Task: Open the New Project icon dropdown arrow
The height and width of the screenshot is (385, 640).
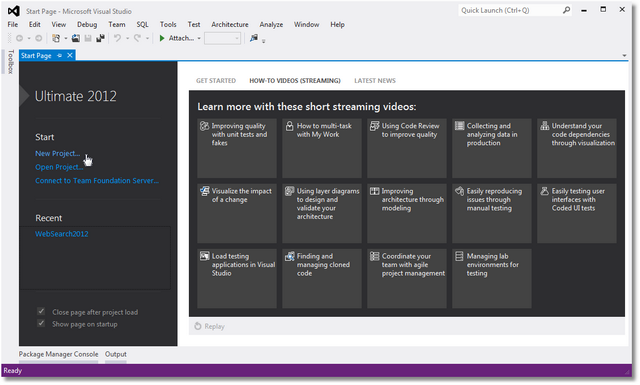Action: coord(65,38)
